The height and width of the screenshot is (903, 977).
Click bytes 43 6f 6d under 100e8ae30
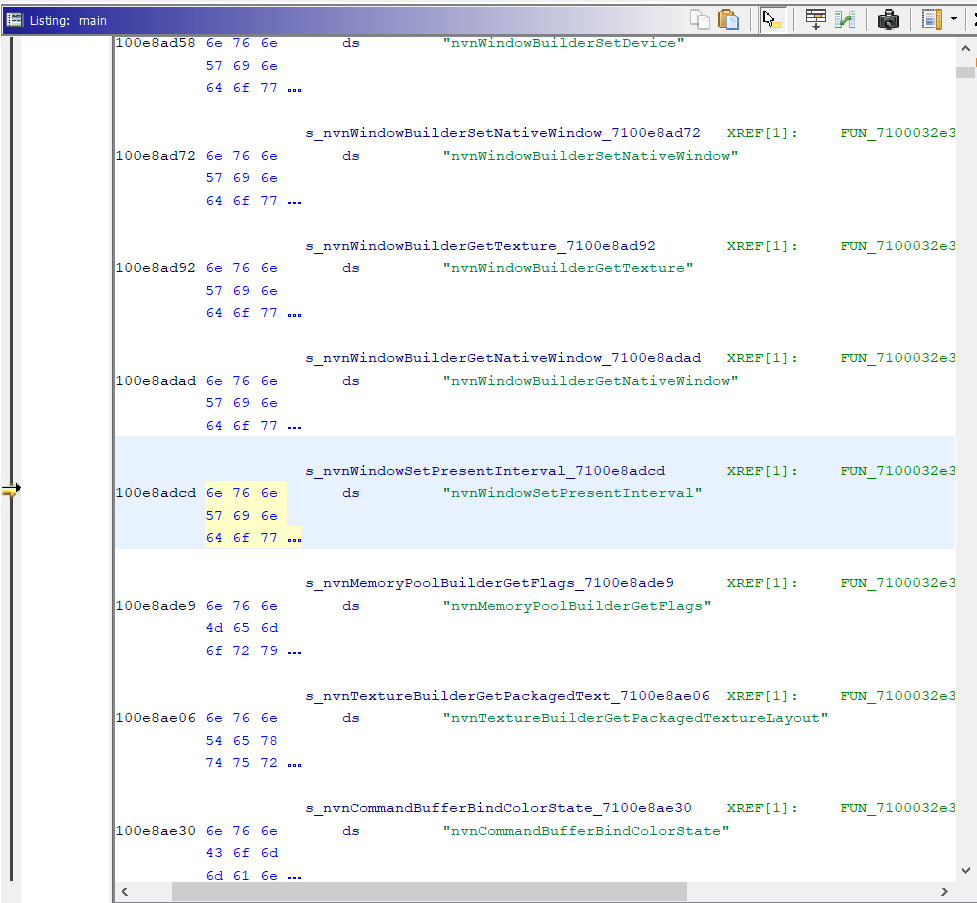point(242,853)
